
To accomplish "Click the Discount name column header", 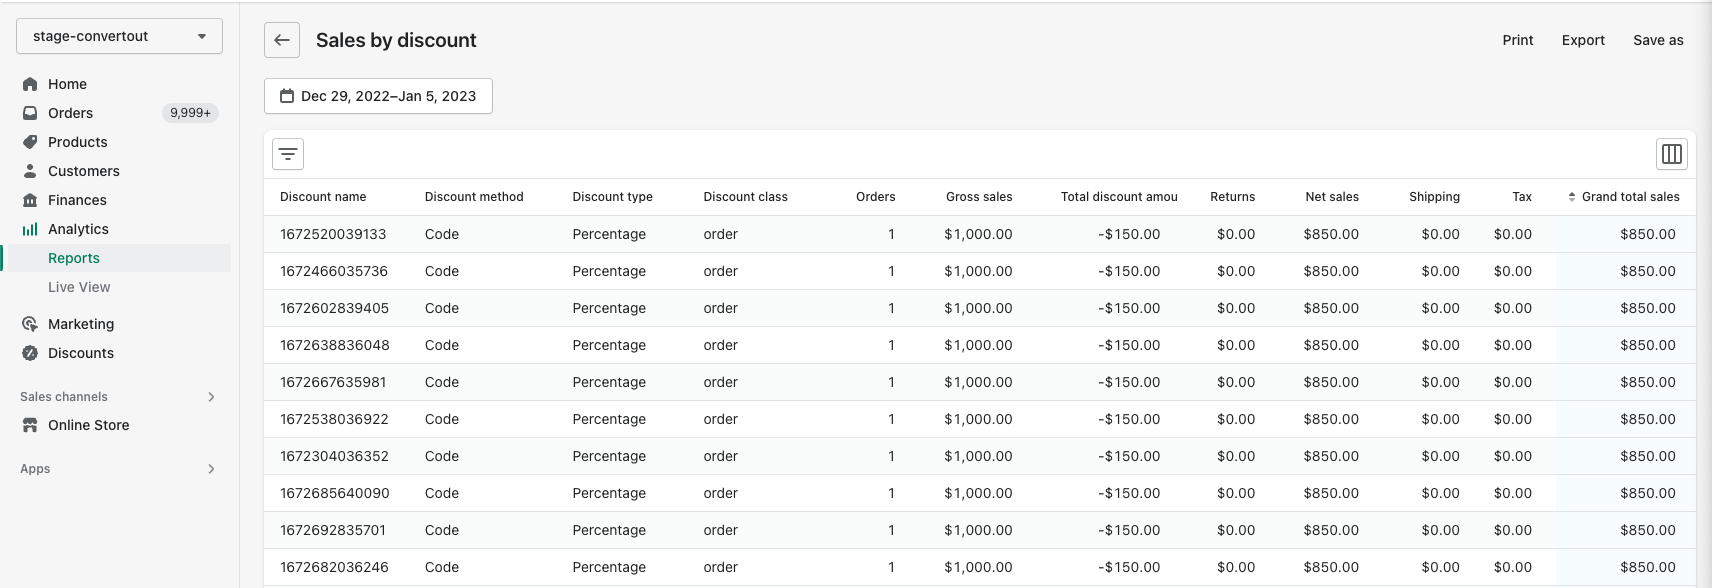I will pos(323,197).
